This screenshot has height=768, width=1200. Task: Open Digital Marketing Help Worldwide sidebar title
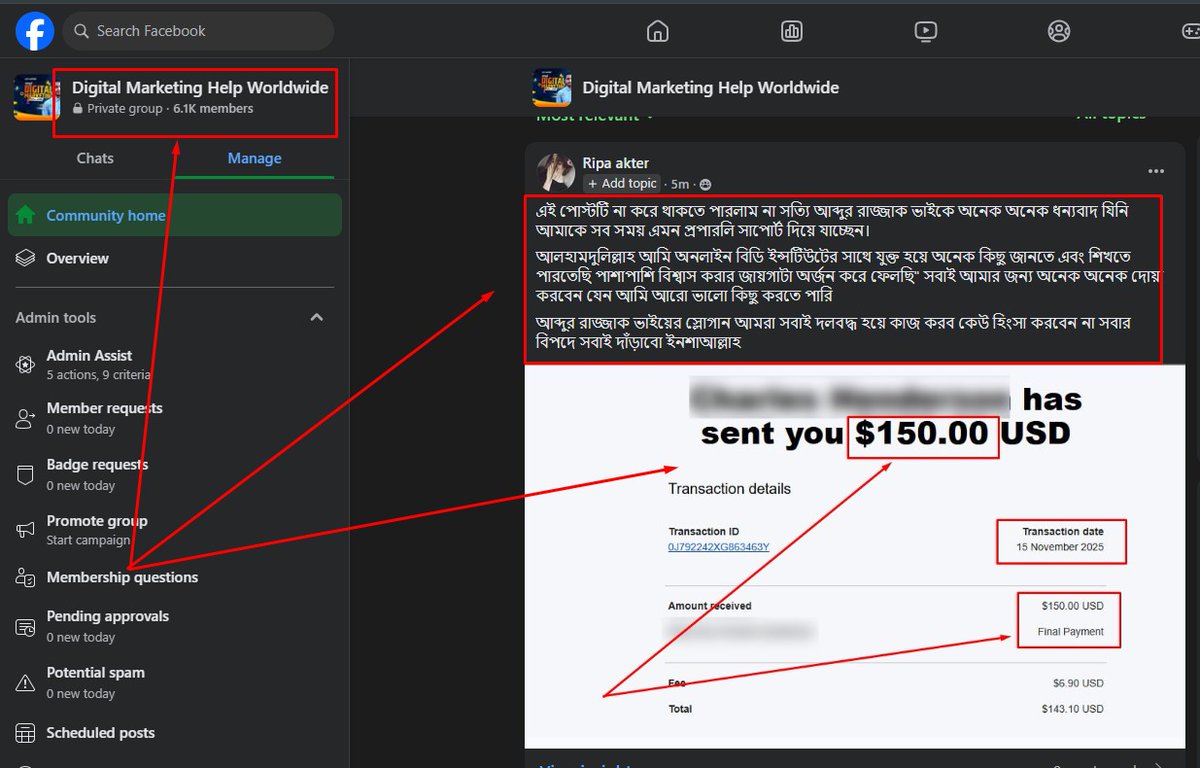click(x=200, y=88)
